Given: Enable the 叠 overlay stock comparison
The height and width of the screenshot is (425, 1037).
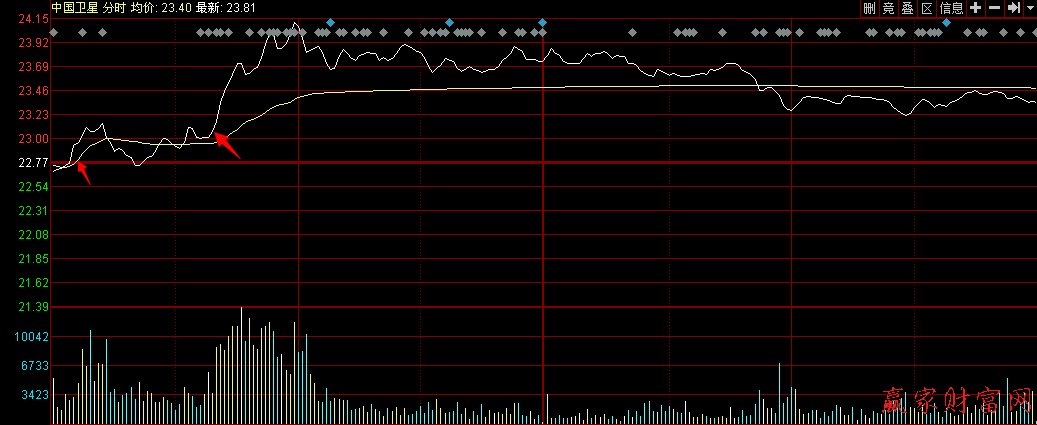Looking at the screenshot, I should coord(908,8).
